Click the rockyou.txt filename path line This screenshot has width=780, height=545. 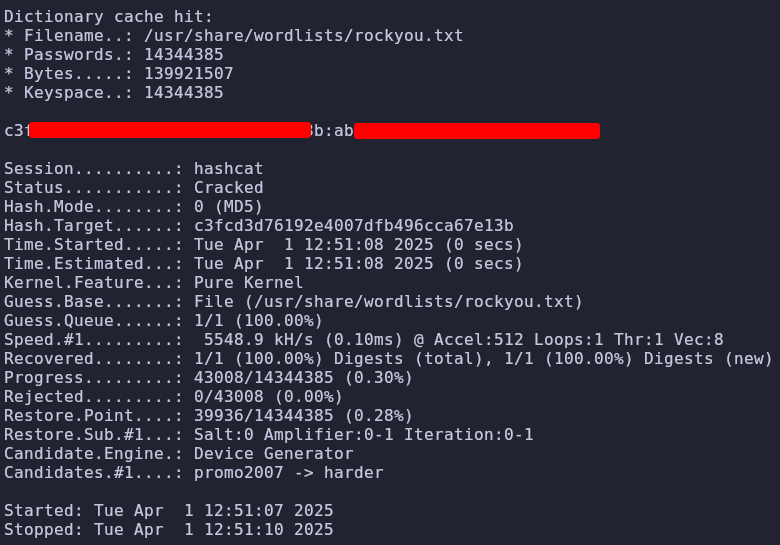234,36
